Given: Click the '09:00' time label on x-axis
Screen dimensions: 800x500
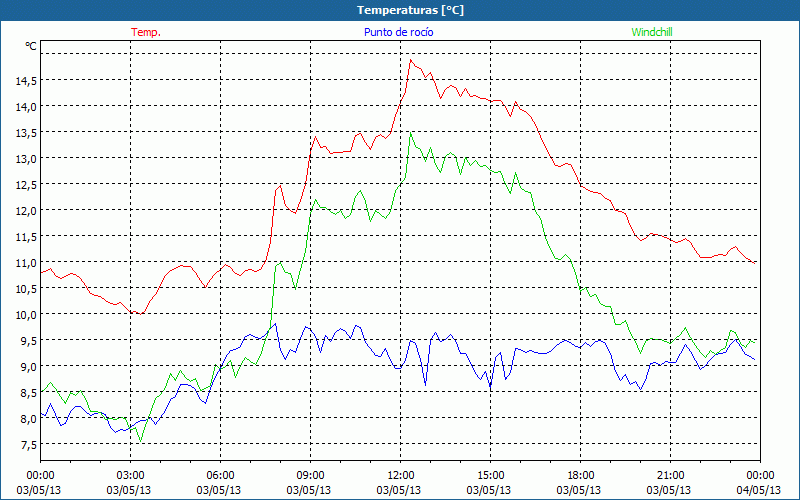Looking at the screenshot, I should tap(310, 475).
